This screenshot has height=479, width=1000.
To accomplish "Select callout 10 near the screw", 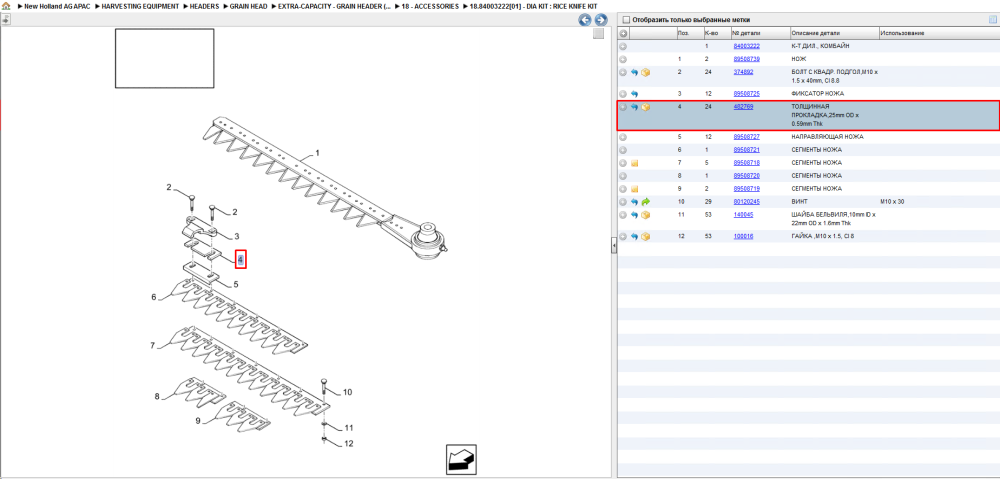I will point(348,392).
